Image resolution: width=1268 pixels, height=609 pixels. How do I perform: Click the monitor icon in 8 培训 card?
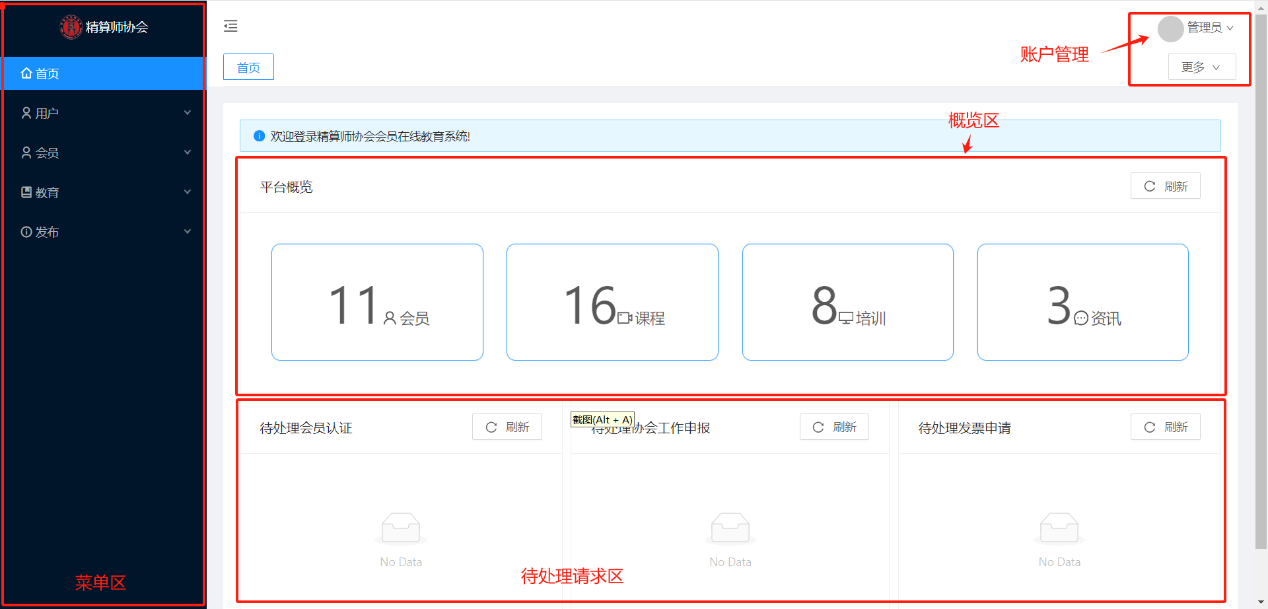click(846, 318)
